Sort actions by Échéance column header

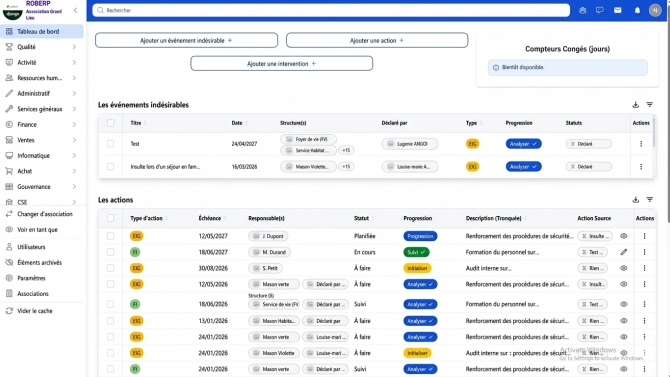210,218
